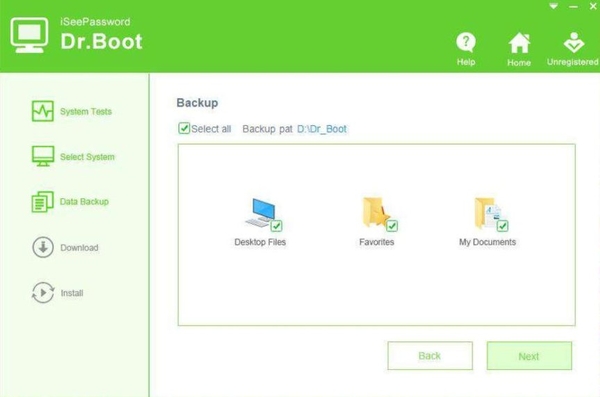Select the Install circular play icon
This screenshot has height=397, width=600.
43,292
